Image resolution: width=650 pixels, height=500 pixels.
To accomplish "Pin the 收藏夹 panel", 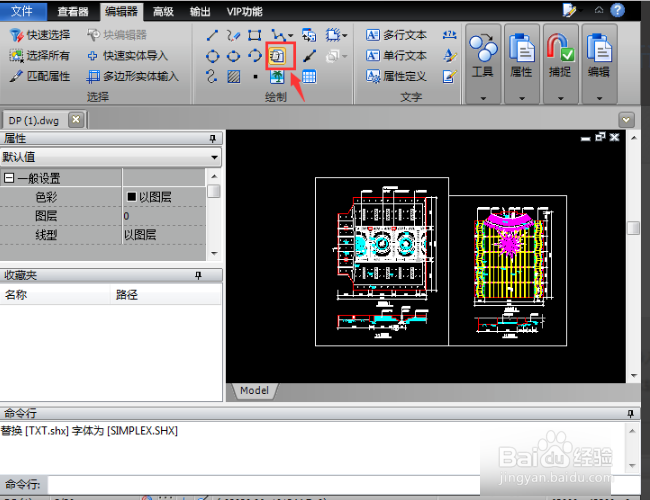I will coord(199,275).
